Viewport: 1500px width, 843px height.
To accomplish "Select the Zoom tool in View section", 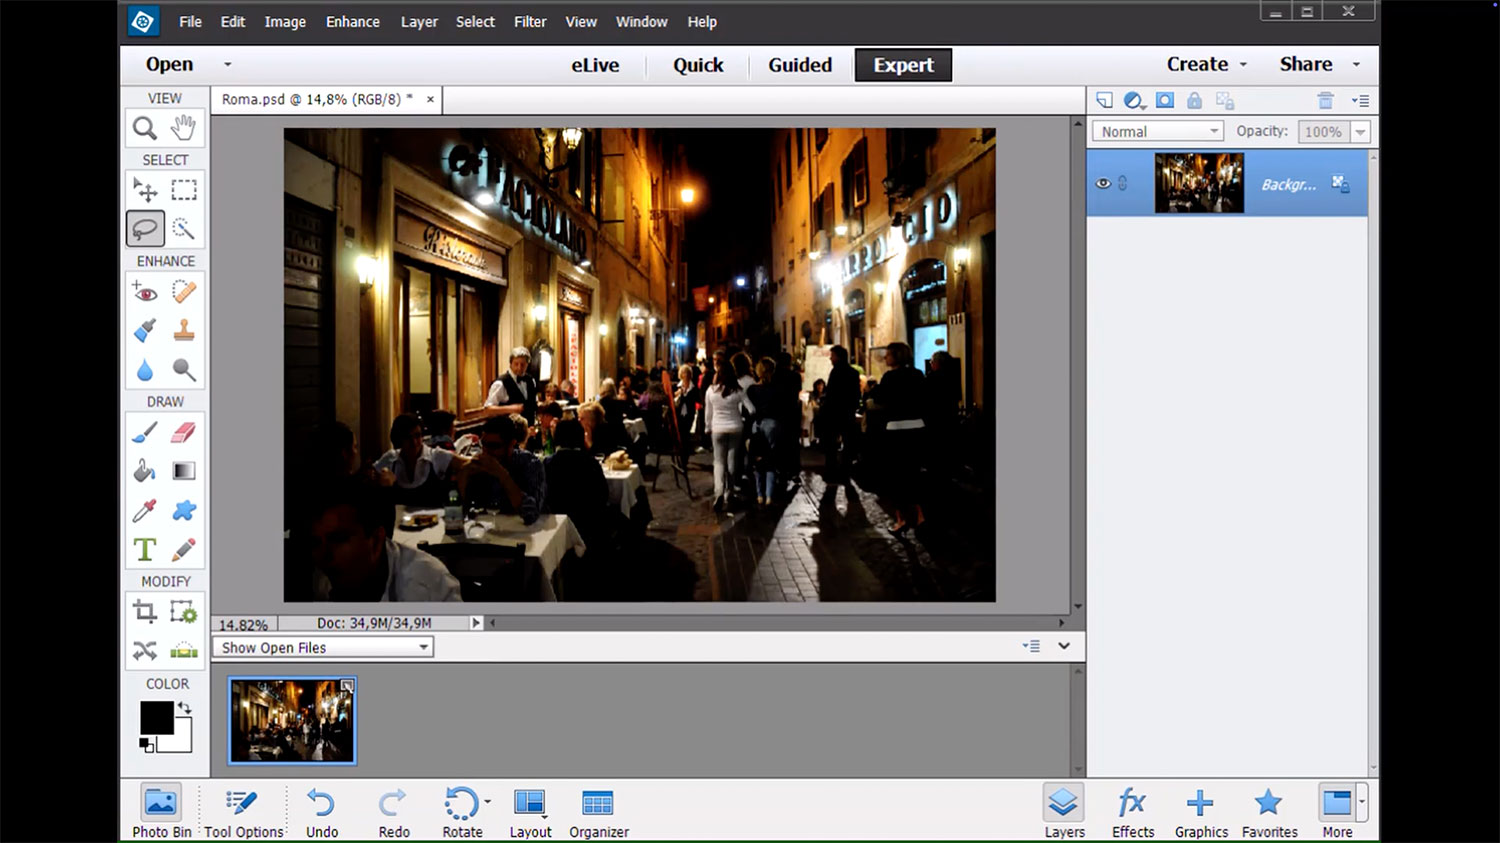I will (x=145, y=128).
